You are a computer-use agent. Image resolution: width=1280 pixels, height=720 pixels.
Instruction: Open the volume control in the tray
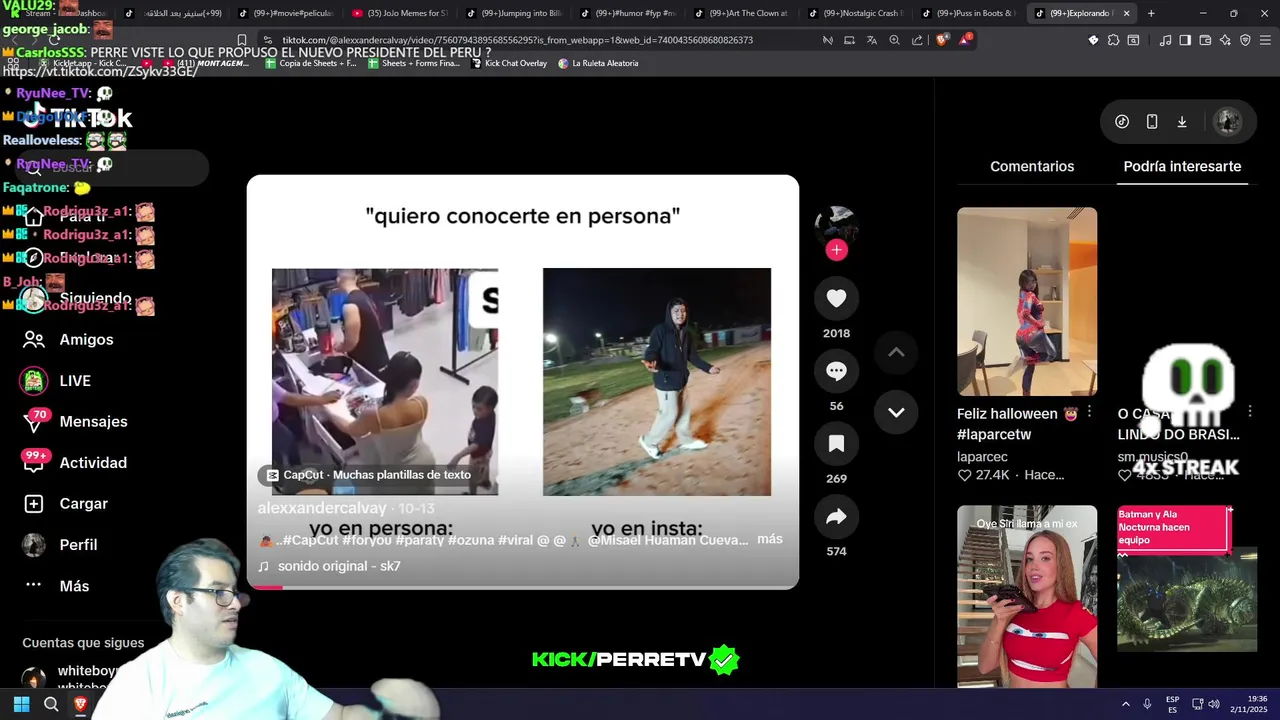click(x=1214, y=704)
